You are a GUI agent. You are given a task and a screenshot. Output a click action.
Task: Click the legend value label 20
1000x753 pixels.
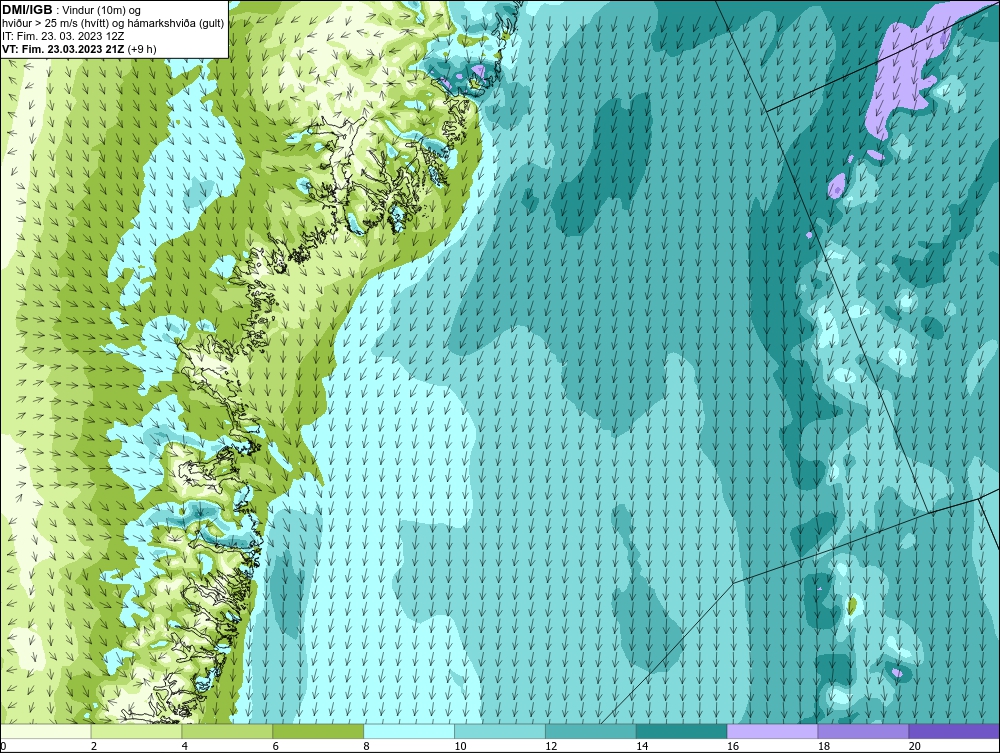(x=915, y=746)
